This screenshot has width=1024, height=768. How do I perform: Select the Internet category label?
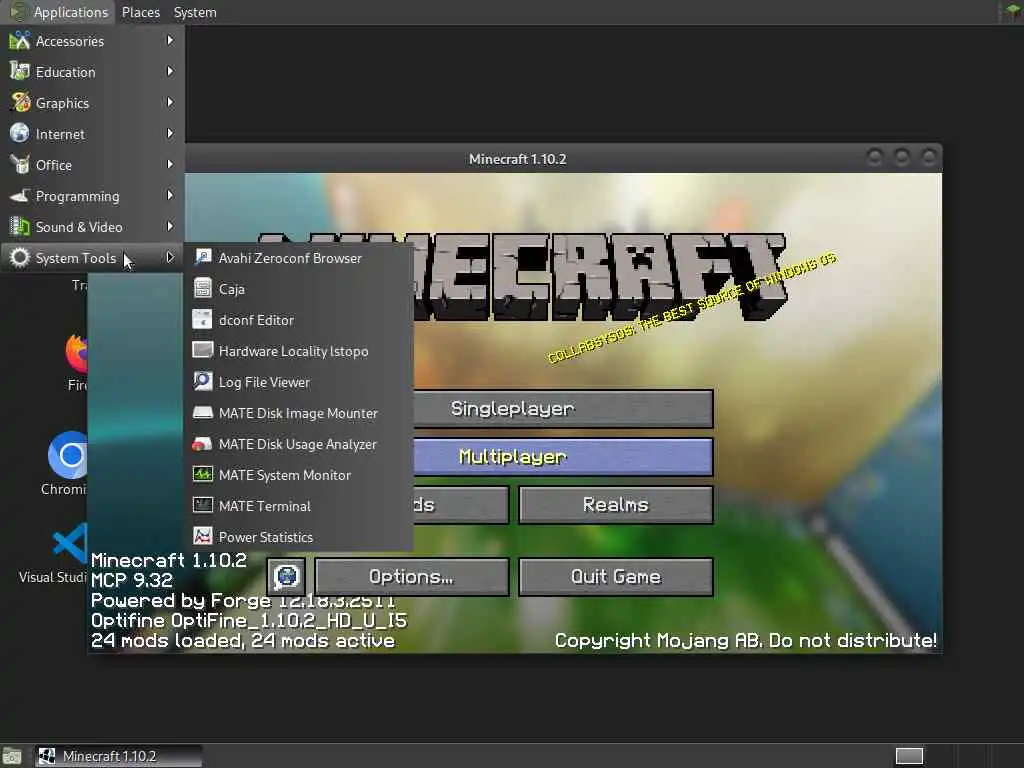(x=60, y=134)
